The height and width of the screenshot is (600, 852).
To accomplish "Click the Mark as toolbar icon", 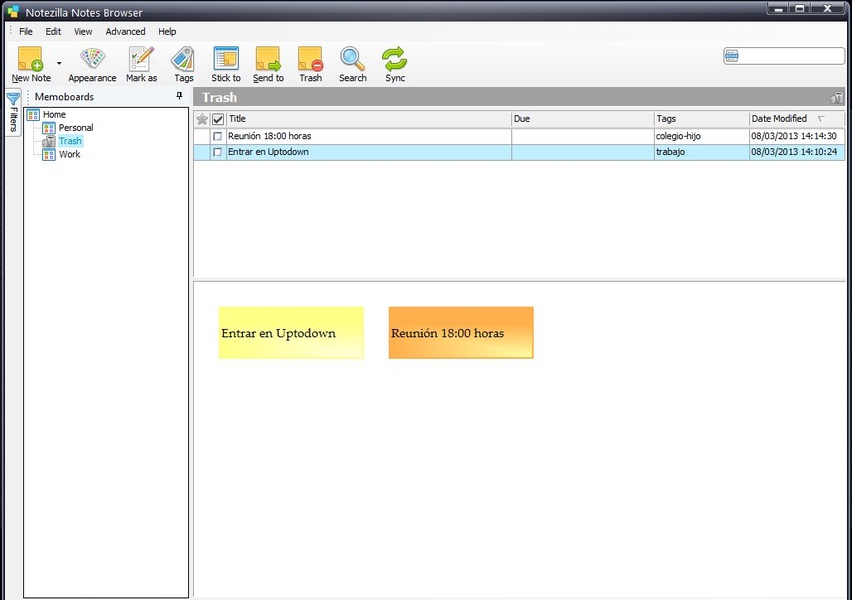I will coord(141,59).
